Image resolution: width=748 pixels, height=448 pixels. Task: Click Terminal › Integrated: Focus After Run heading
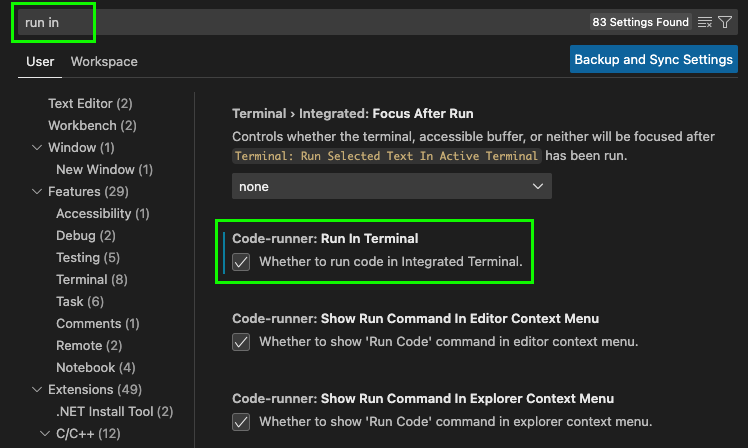(353, 114)
